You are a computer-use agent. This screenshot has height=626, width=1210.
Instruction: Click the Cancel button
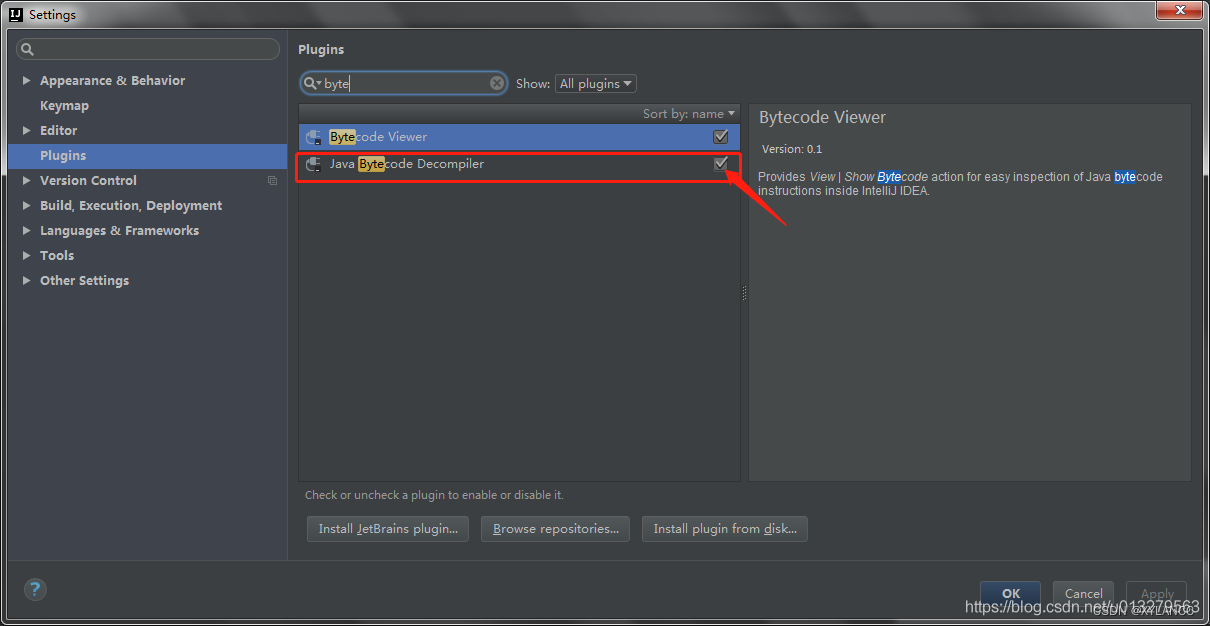[x=1083, y=593]
